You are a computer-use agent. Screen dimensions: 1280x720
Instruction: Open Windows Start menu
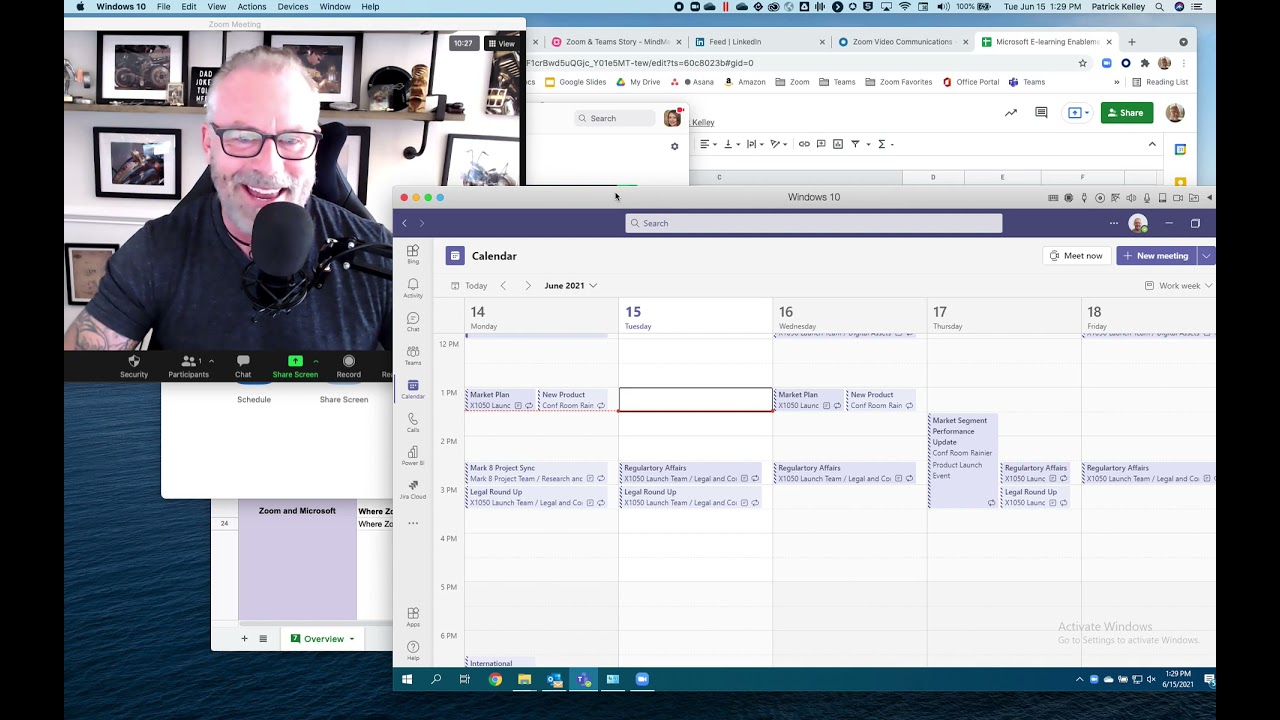point(407,680)
